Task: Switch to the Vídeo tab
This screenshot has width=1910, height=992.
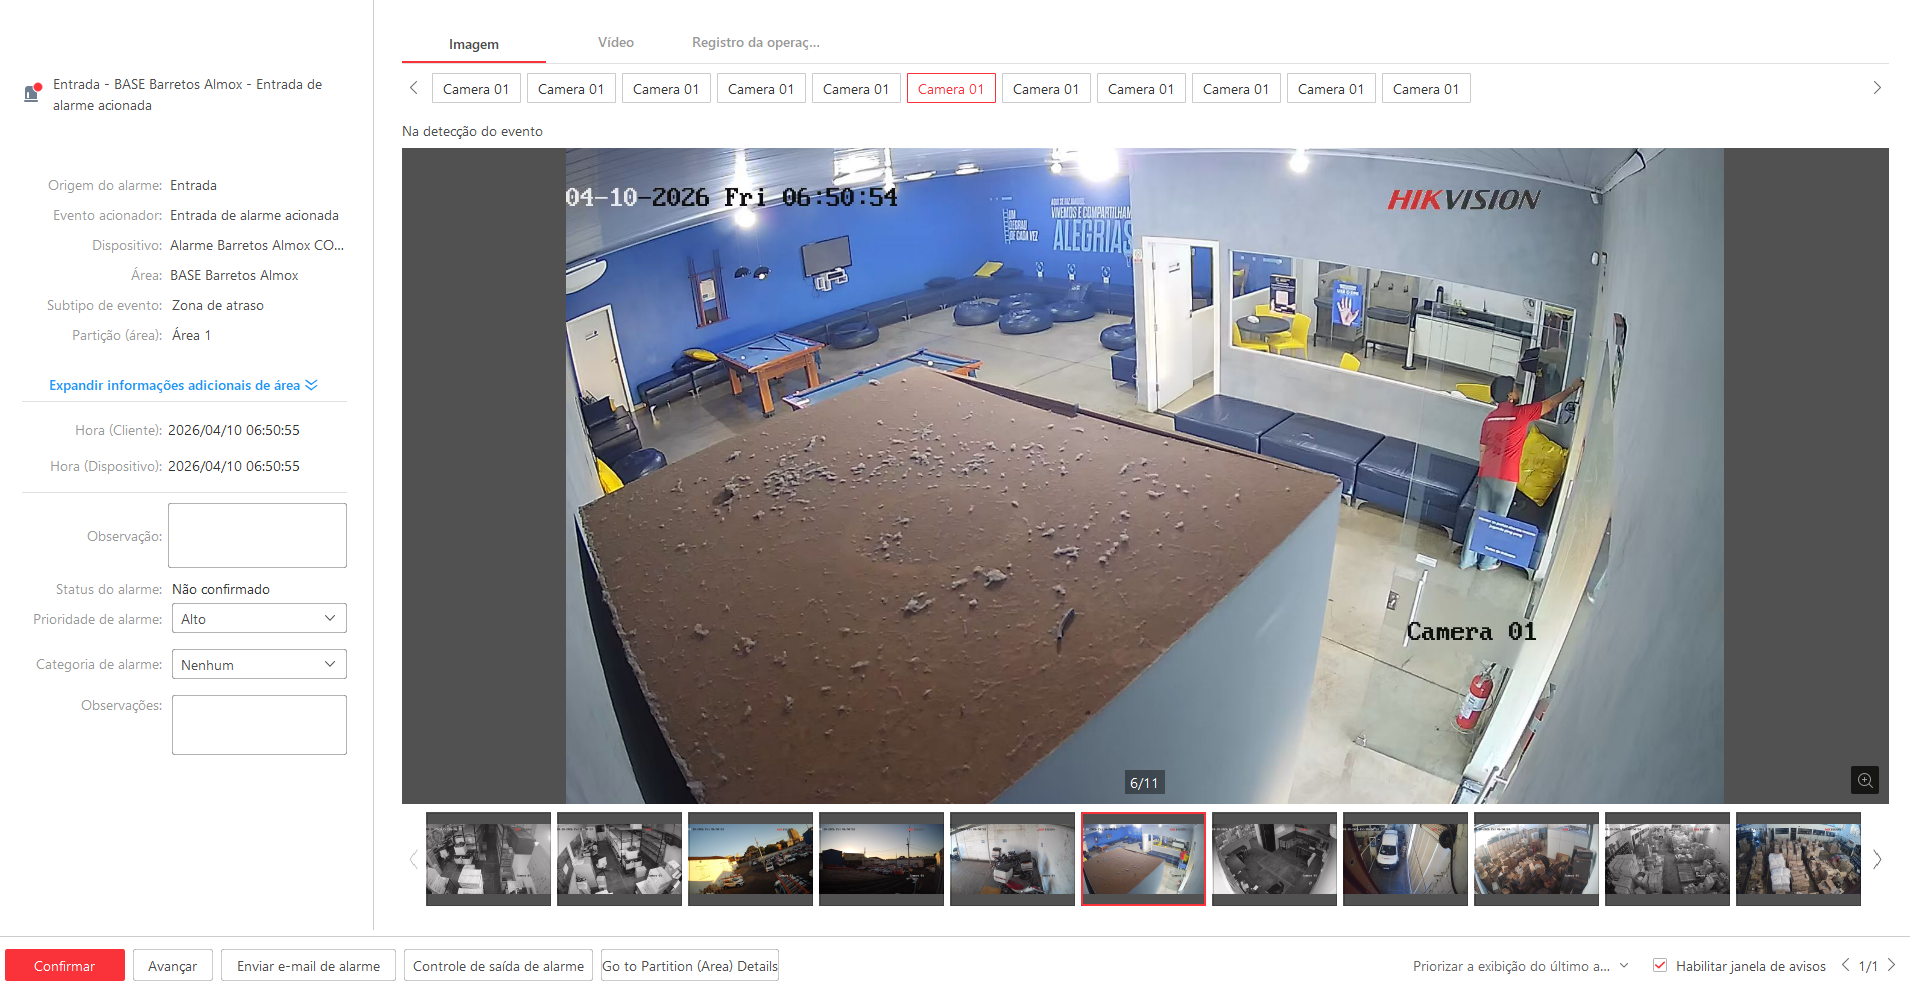Action: [x=615, y=43]
